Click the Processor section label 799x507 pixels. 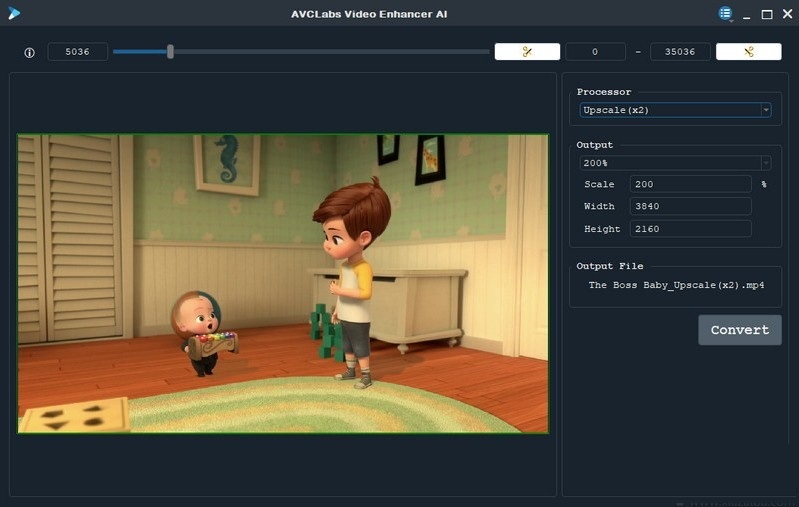604,92
